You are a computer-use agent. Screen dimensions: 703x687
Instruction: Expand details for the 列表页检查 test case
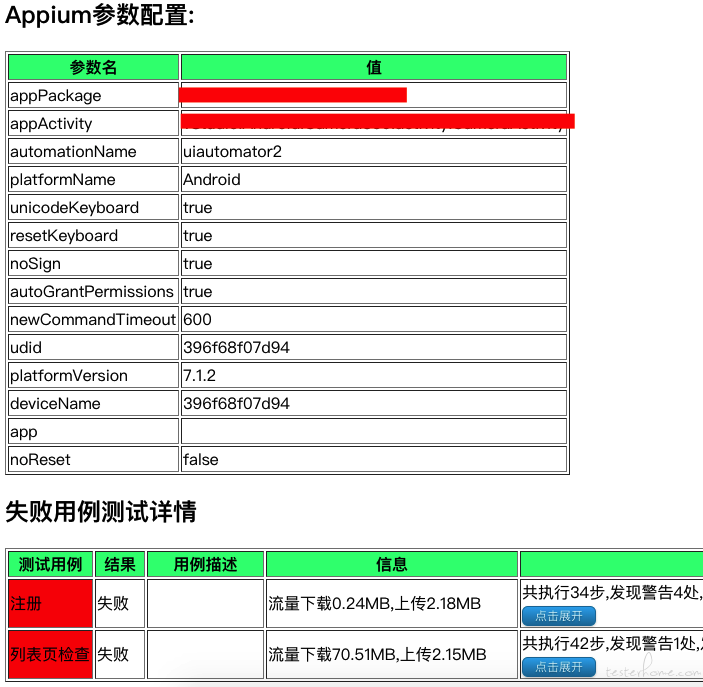(559, 667)
